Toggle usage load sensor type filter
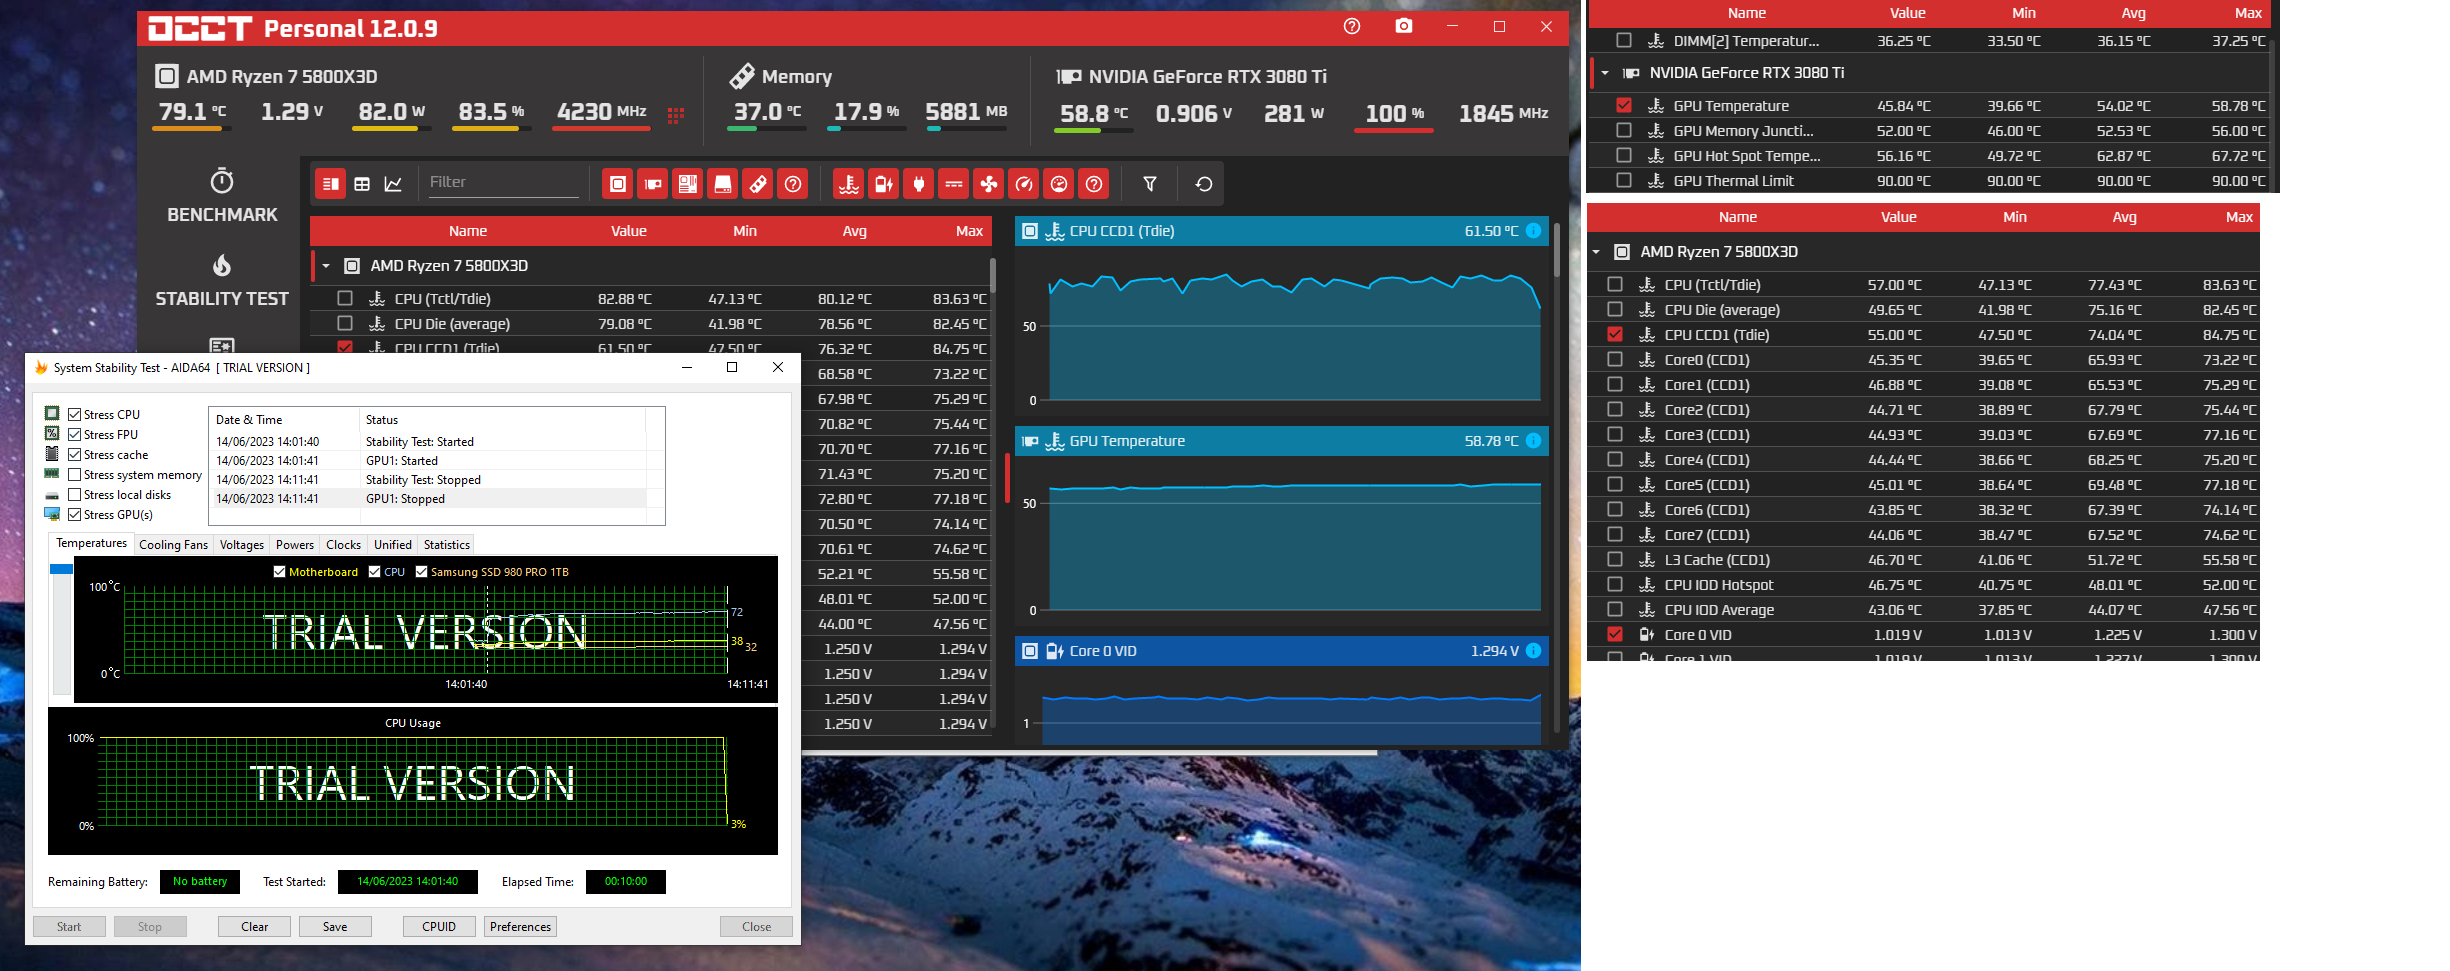Screen dimensions: 2450x971 (1059, 184)
